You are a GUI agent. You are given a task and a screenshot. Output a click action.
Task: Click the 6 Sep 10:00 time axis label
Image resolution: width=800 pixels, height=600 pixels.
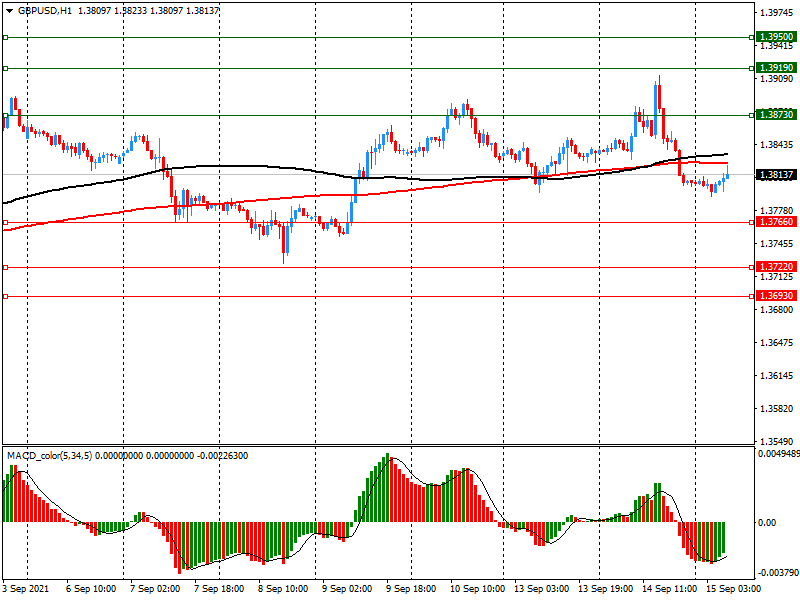point(91,589)
